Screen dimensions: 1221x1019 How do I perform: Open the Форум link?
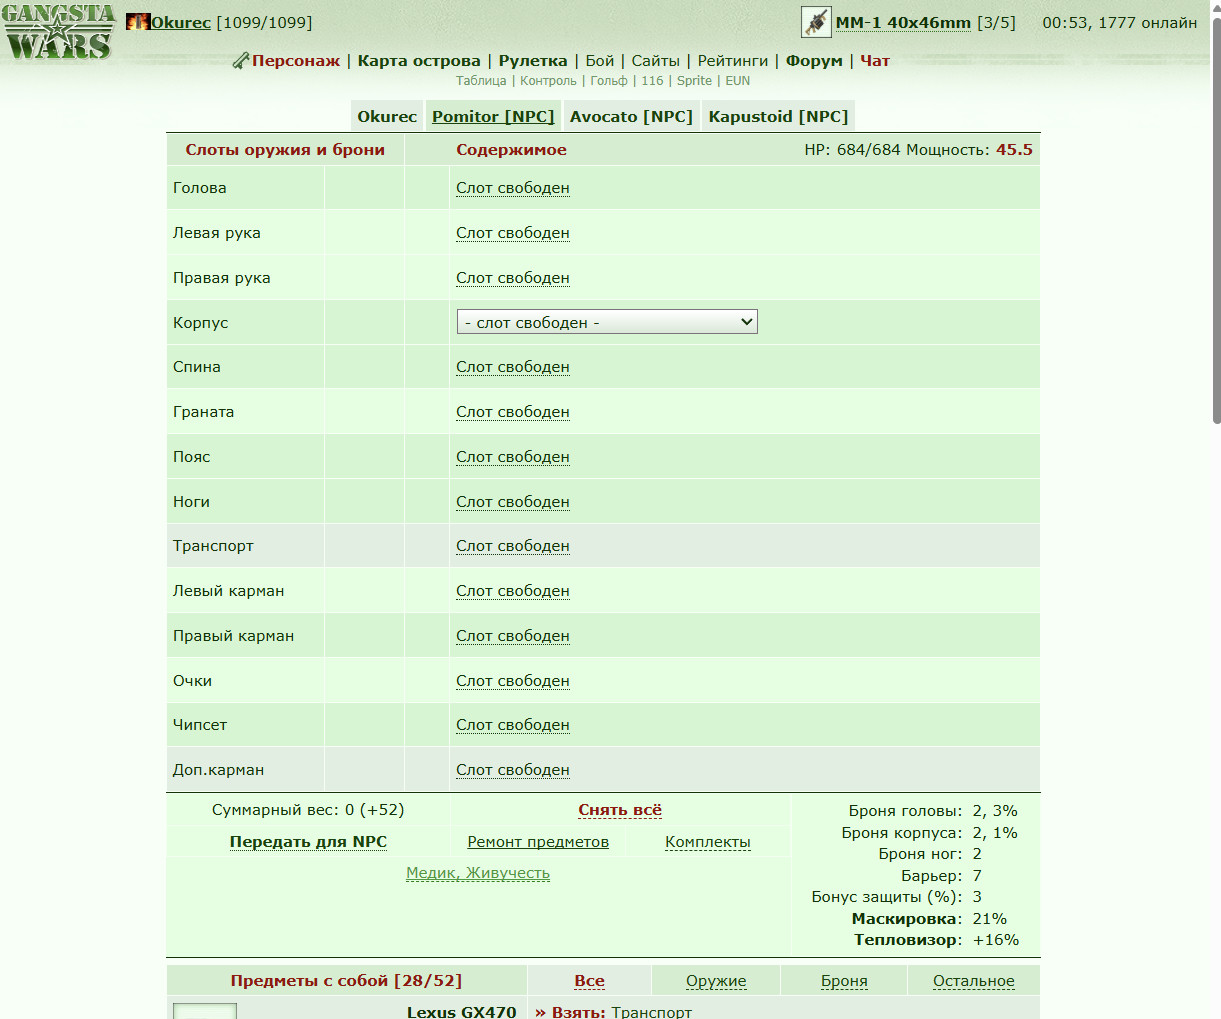pyautogui.click(x=814, y=61)
